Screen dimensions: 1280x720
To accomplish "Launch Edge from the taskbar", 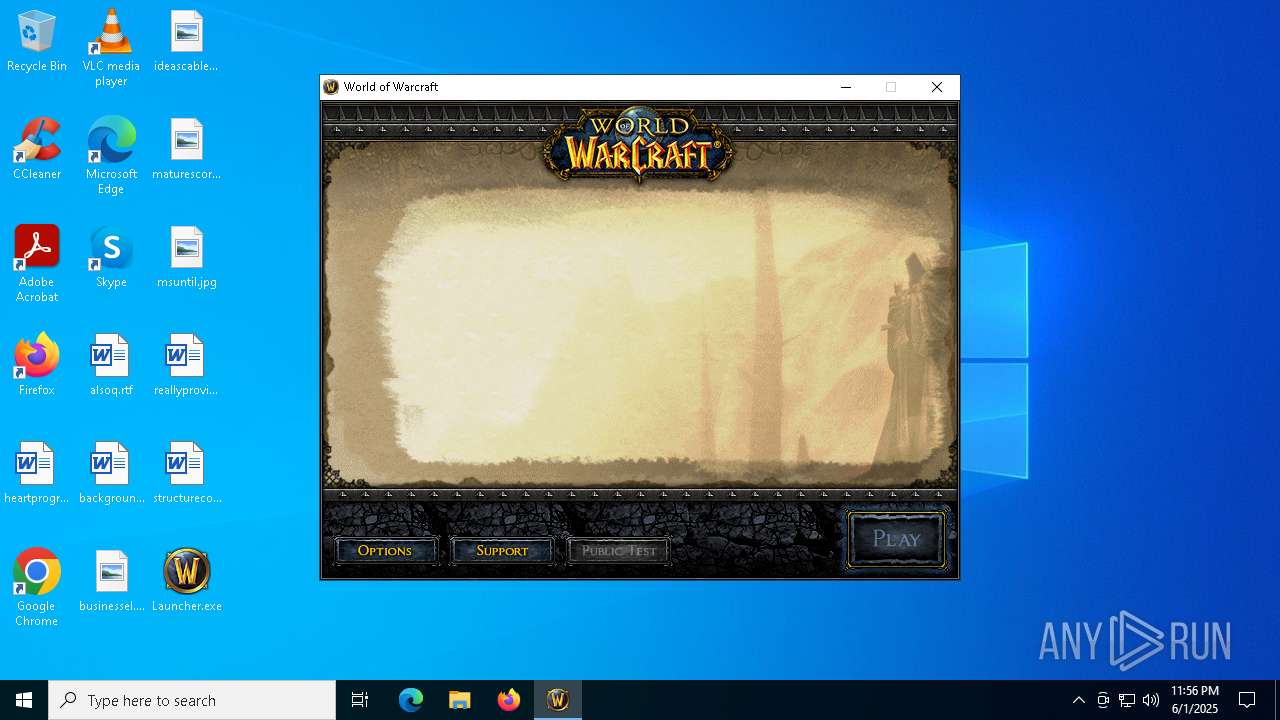I will click(411, 700).
